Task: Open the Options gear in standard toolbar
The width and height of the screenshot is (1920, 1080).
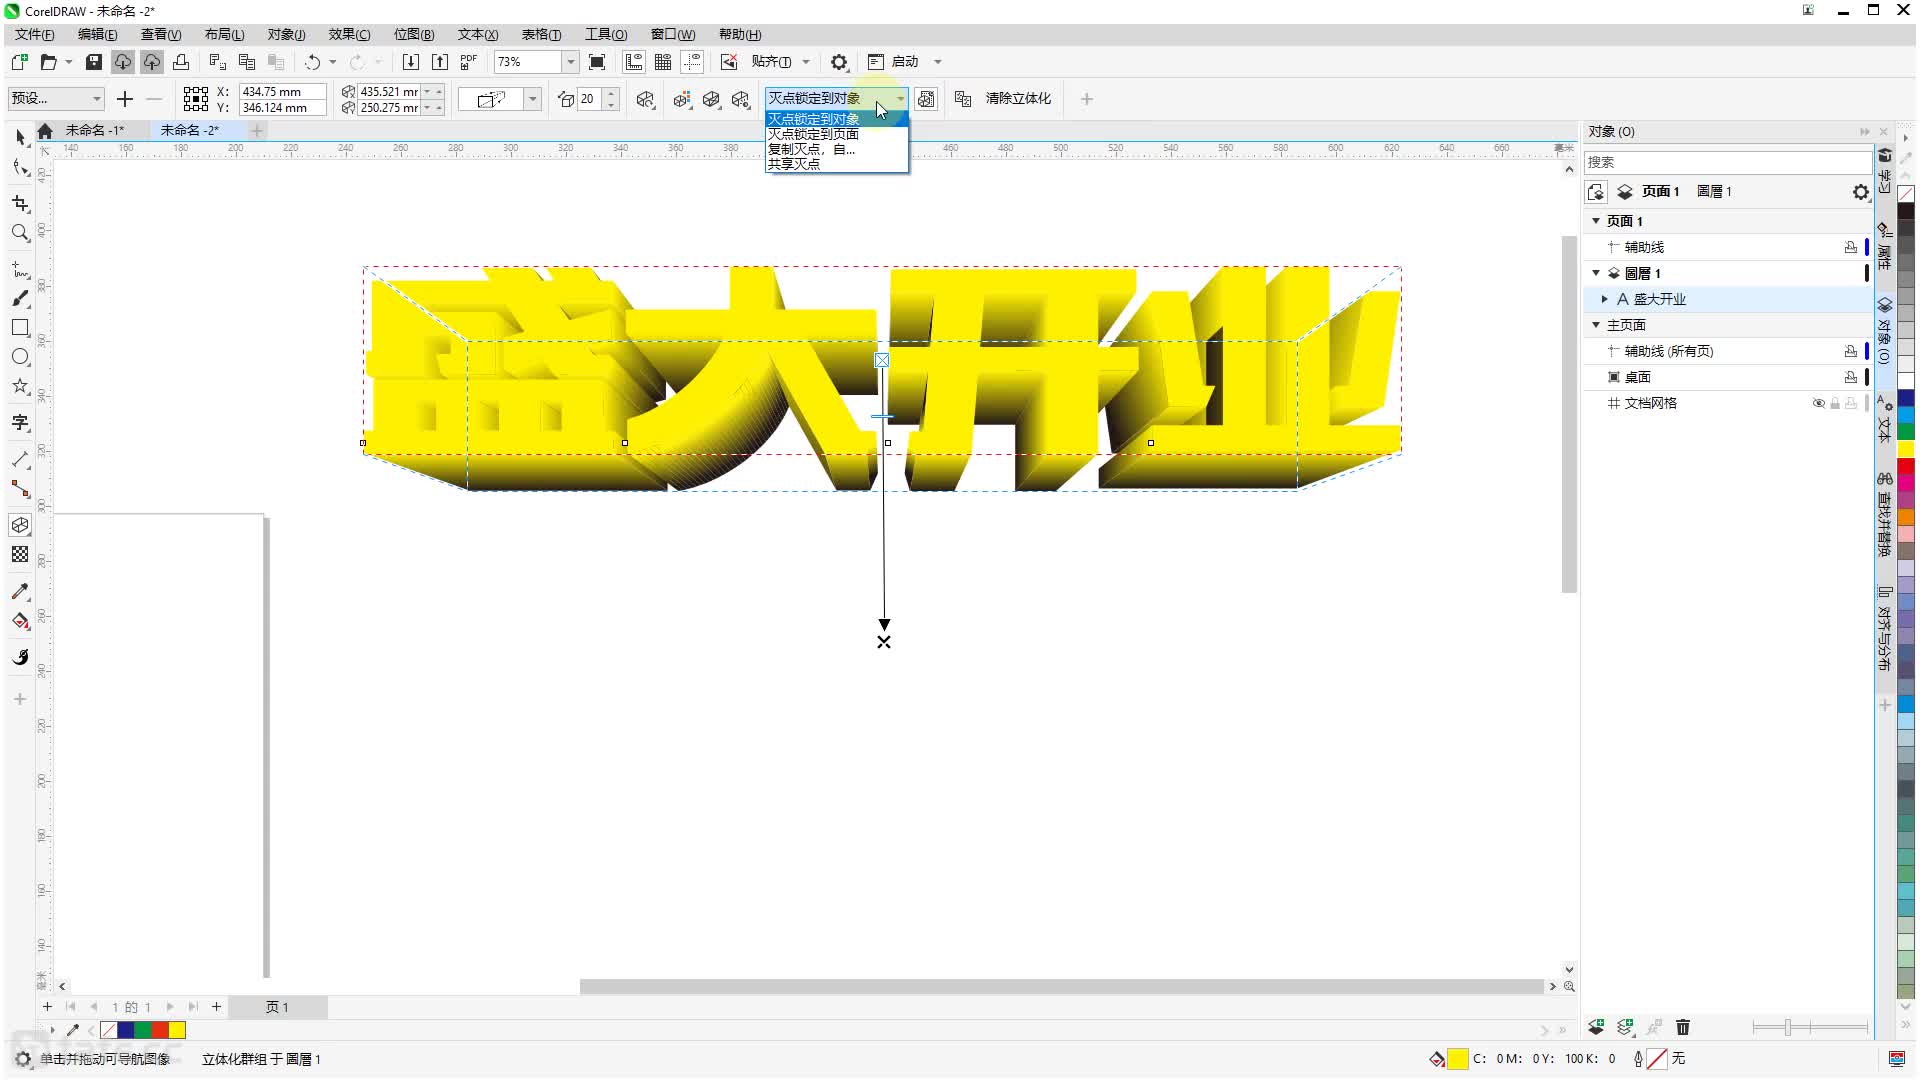Action: click(x=839, y=62)
